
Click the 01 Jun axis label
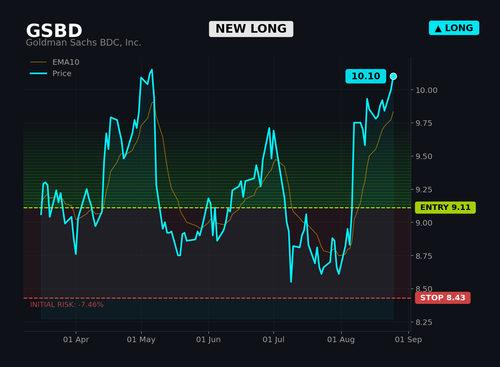point(208,340)
